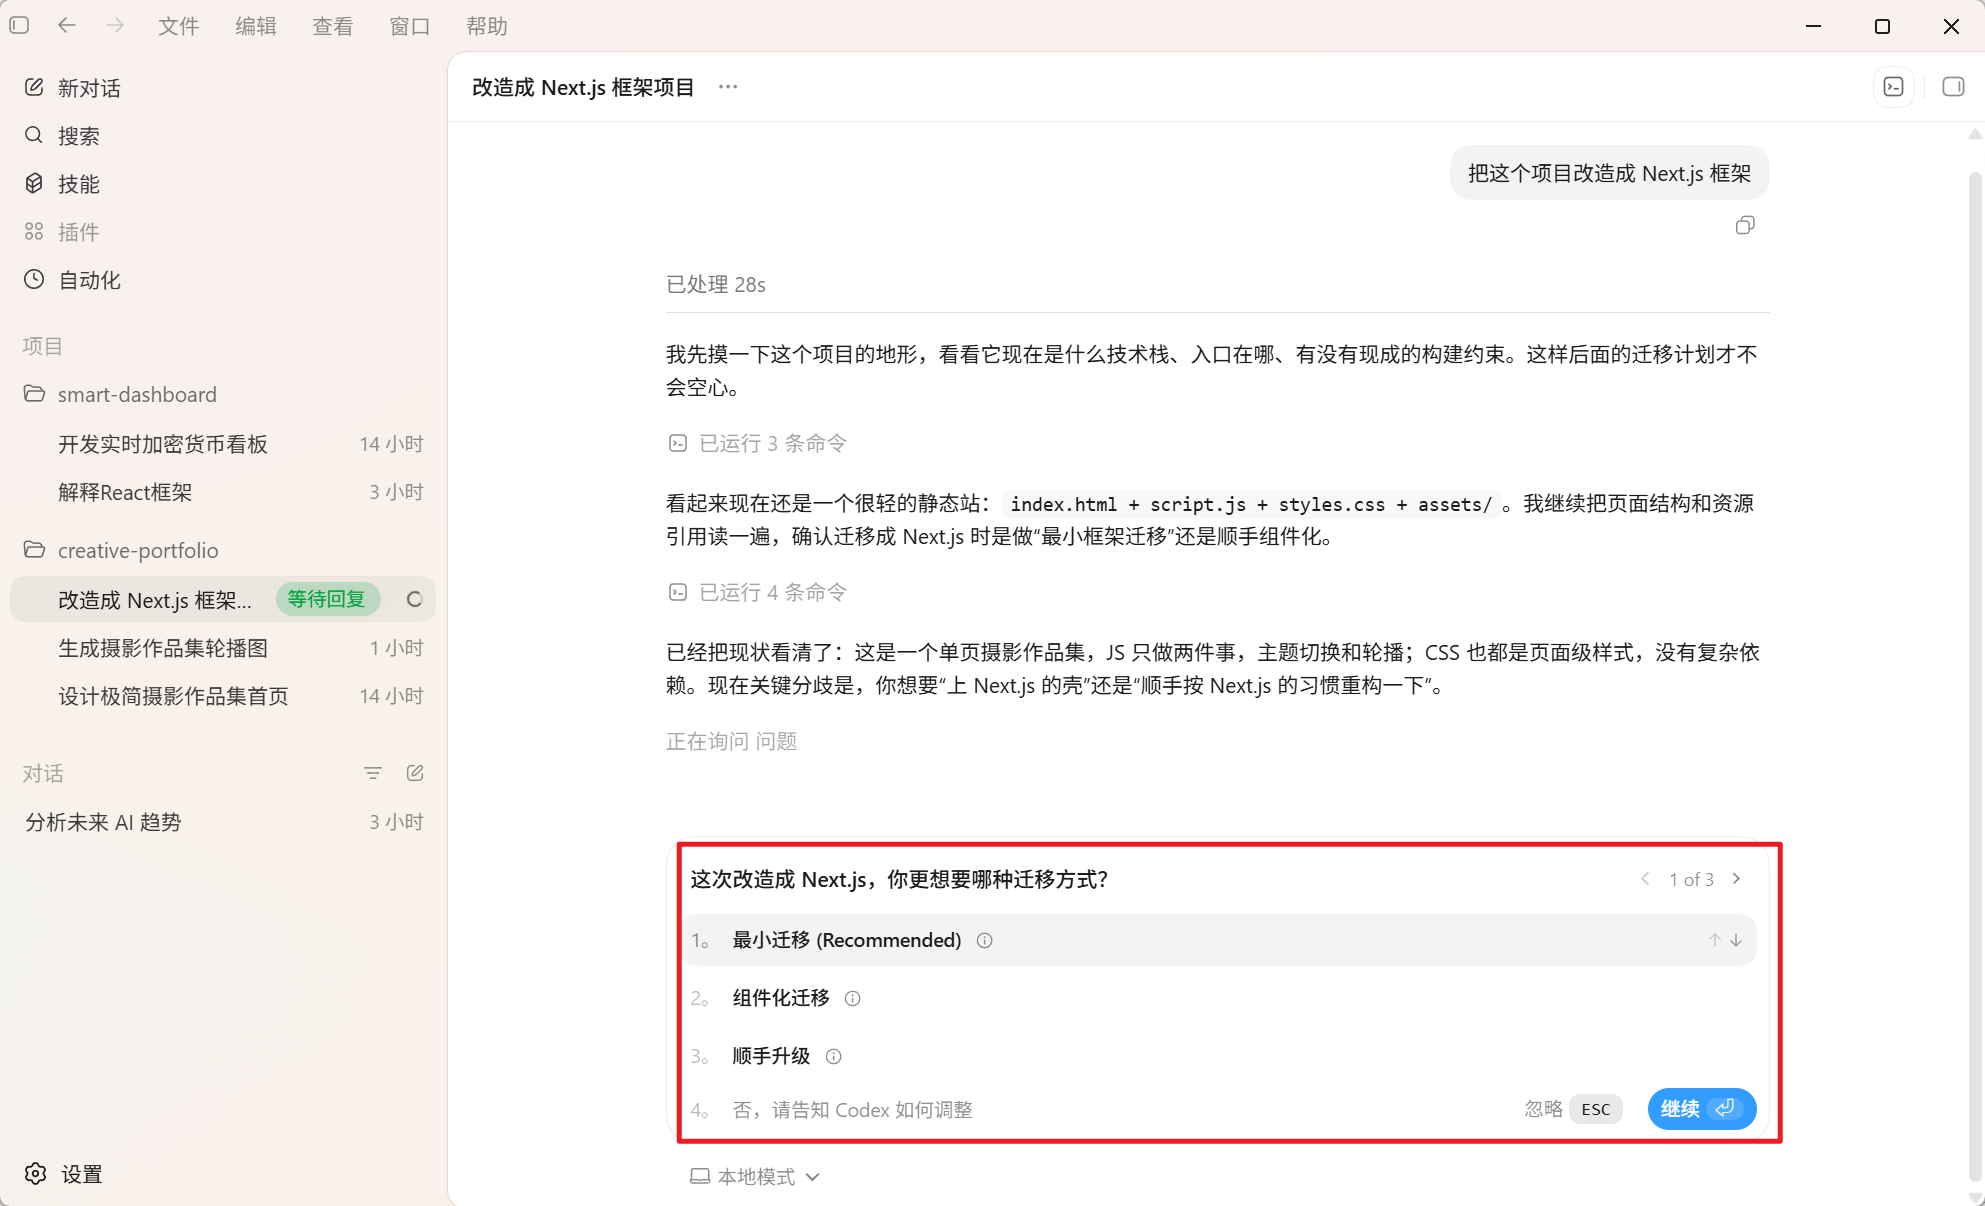Show info for 顺手升级 option
1985x1206 pixels.
pos(834,1057)
